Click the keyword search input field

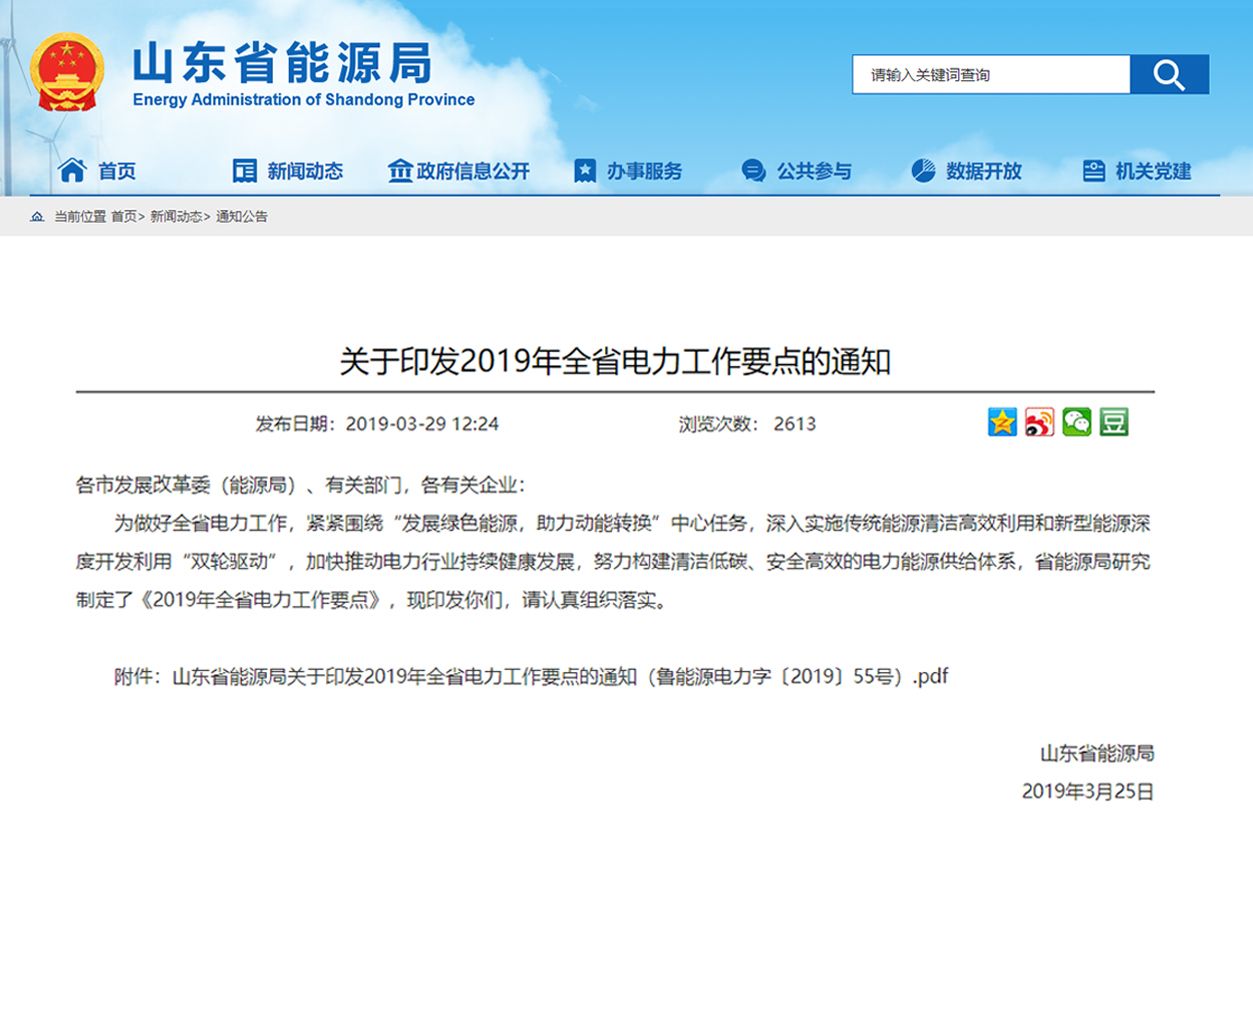click(988, 74)
